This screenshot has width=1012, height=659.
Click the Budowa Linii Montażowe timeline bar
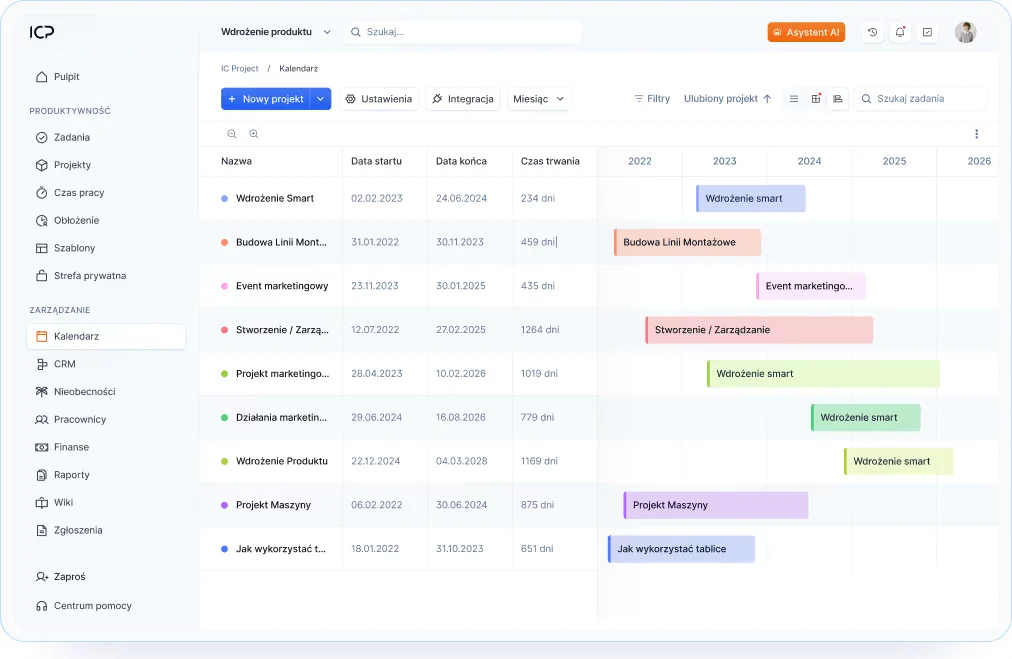[x=687, y=242]
